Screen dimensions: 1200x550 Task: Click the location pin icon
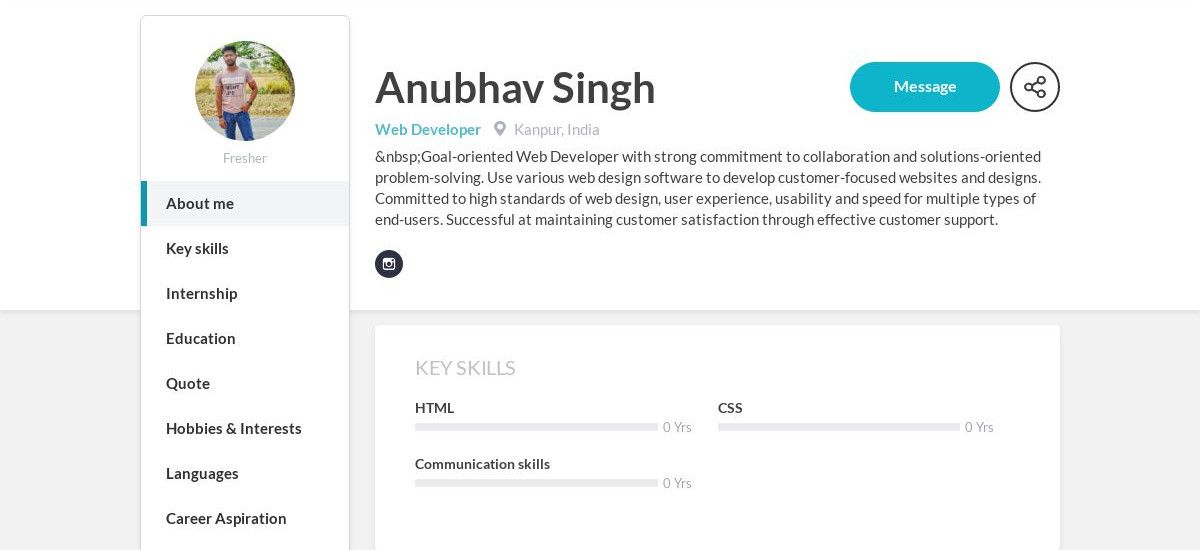500,129
